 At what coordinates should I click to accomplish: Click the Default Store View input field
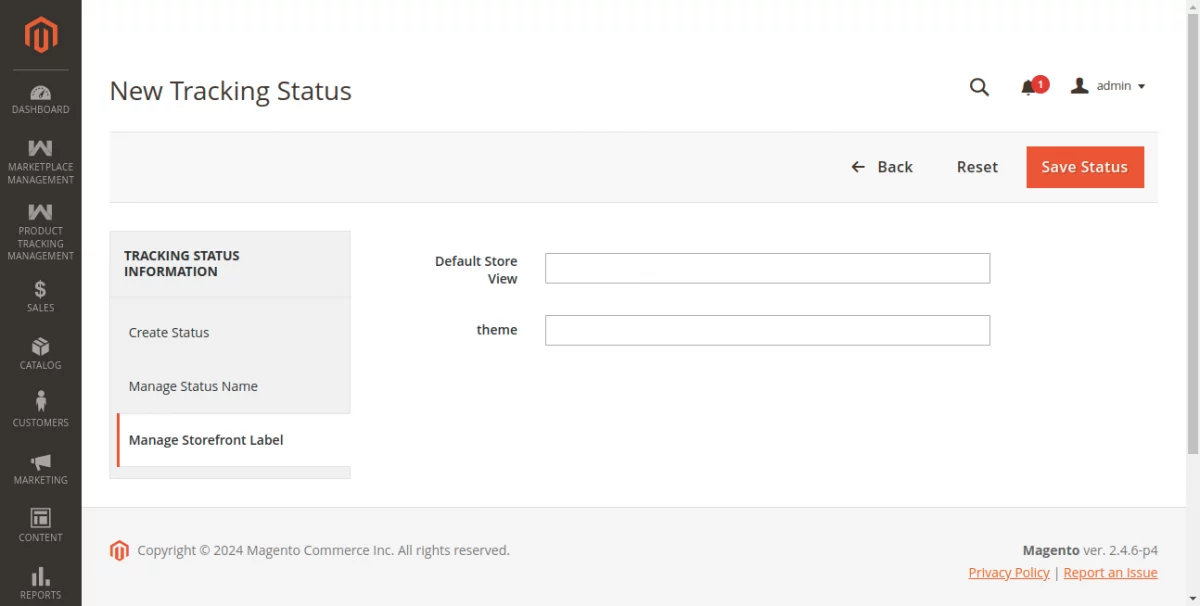click(766, 267)
